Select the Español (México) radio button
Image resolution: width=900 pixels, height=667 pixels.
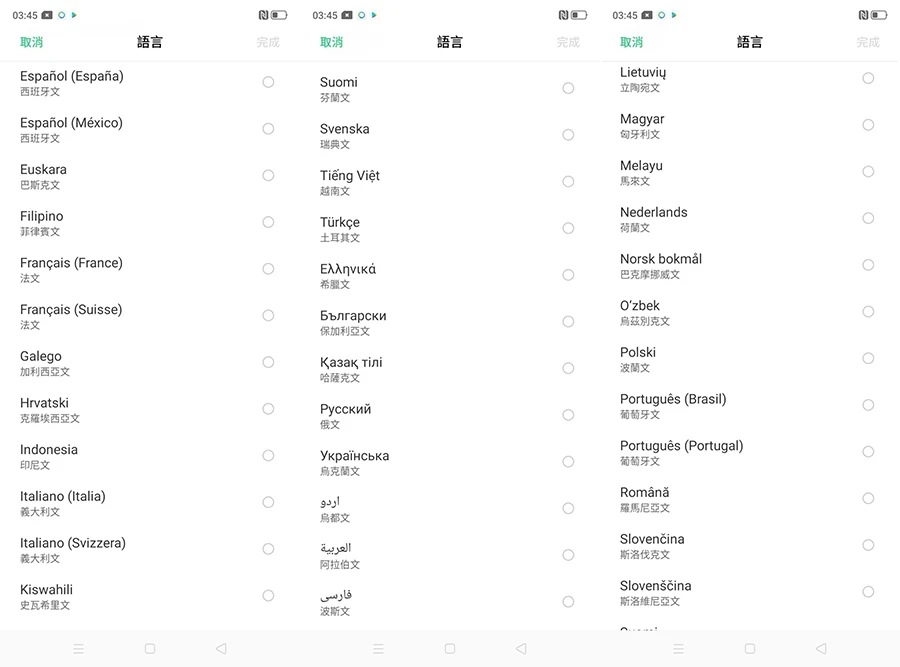coord(268,129)
